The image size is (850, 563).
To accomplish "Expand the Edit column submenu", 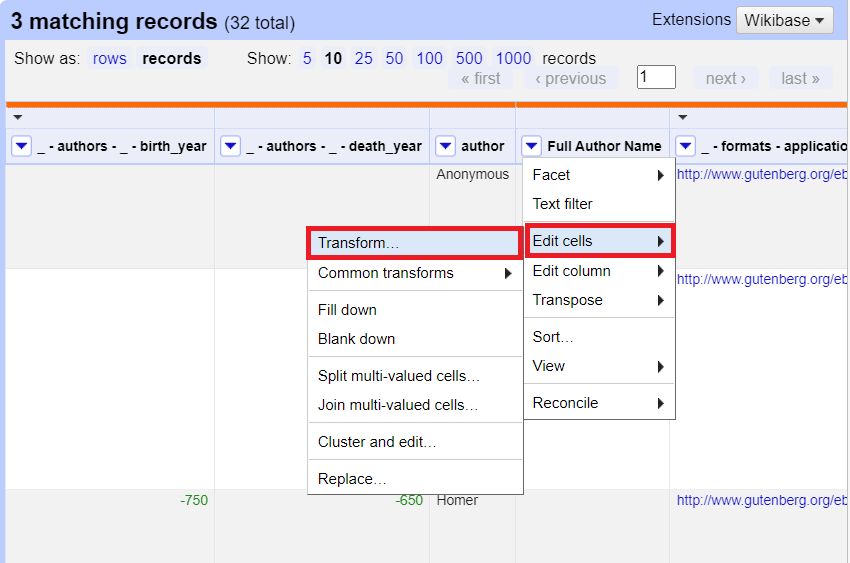I will [598, 271].
